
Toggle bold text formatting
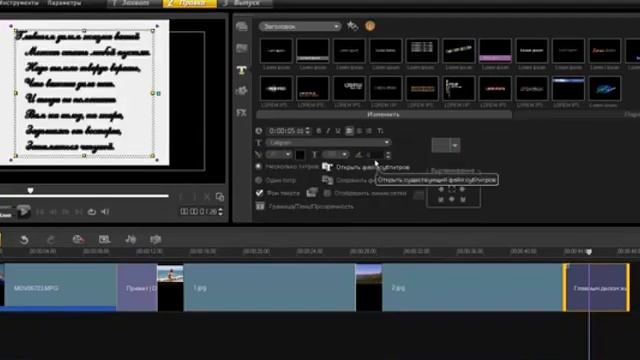tap(318, 131)
